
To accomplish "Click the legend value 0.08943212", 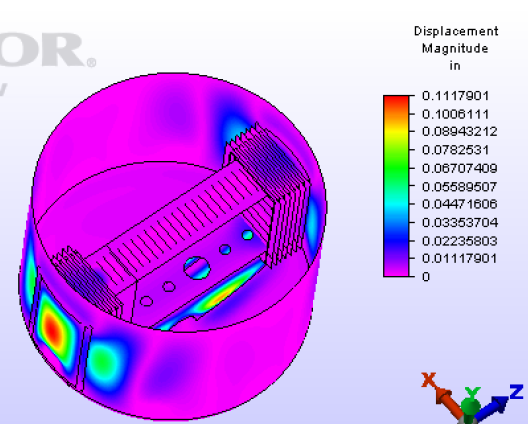I will point(460,132).
